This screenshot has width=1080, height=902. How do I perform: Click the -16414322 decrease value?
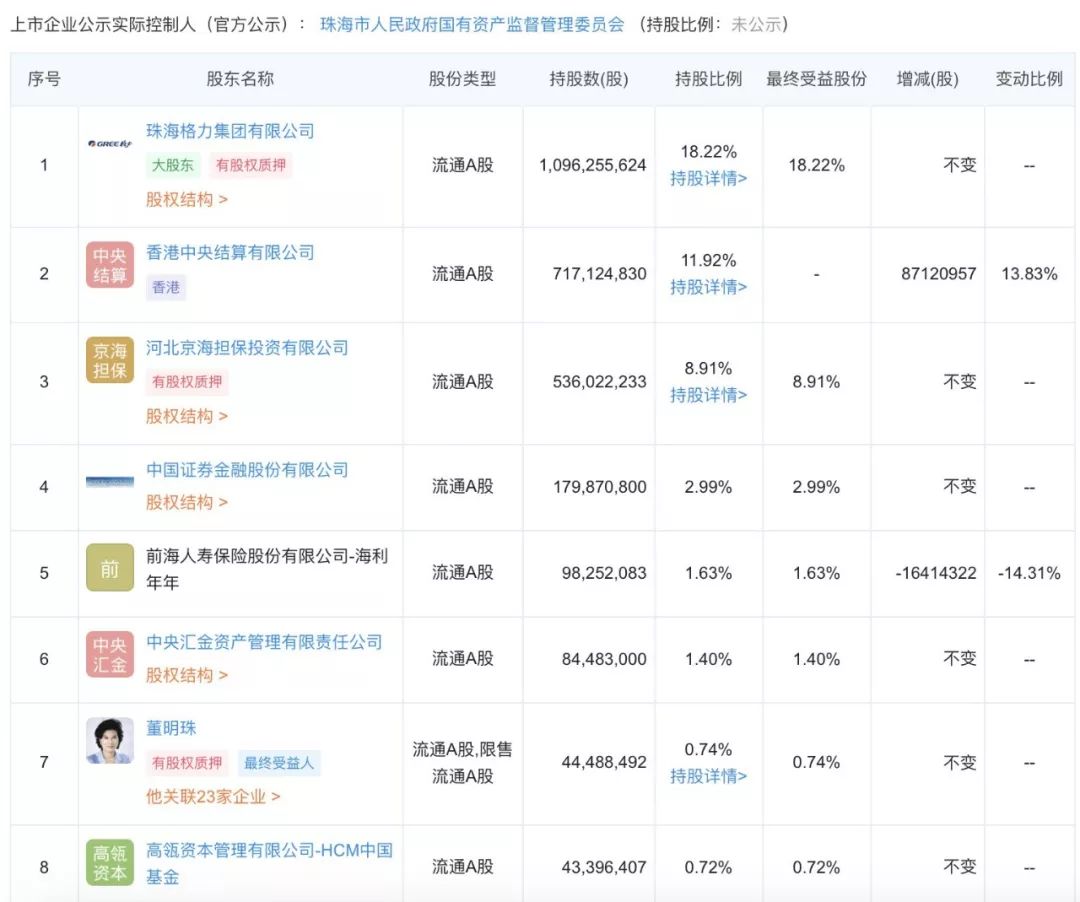(936, 573)
